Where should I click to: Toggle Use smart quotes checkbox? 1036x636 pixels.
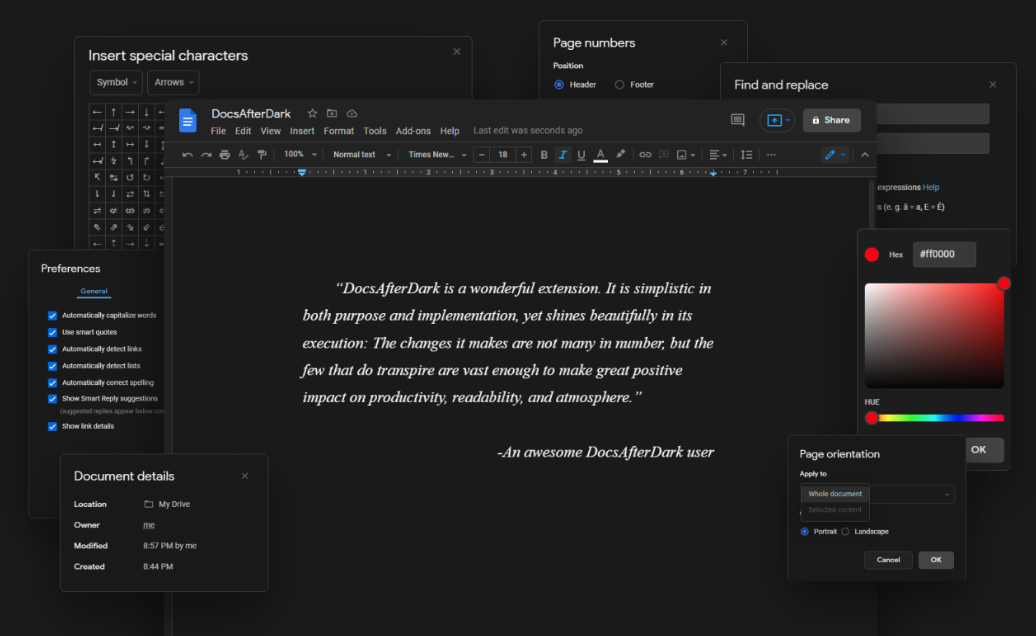click(x=52, y=332)
